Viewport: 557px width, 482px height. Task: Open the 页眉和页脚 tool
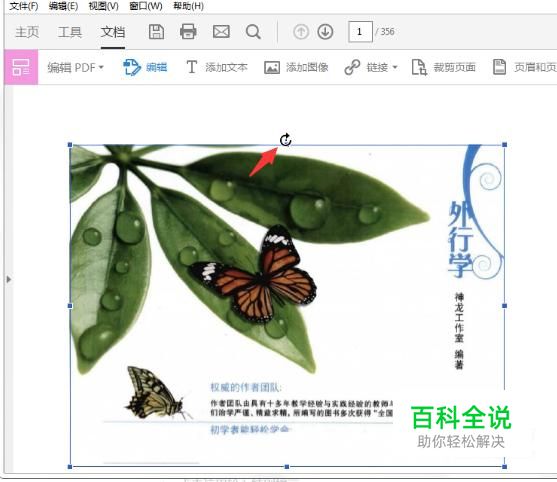coord(525,67)
